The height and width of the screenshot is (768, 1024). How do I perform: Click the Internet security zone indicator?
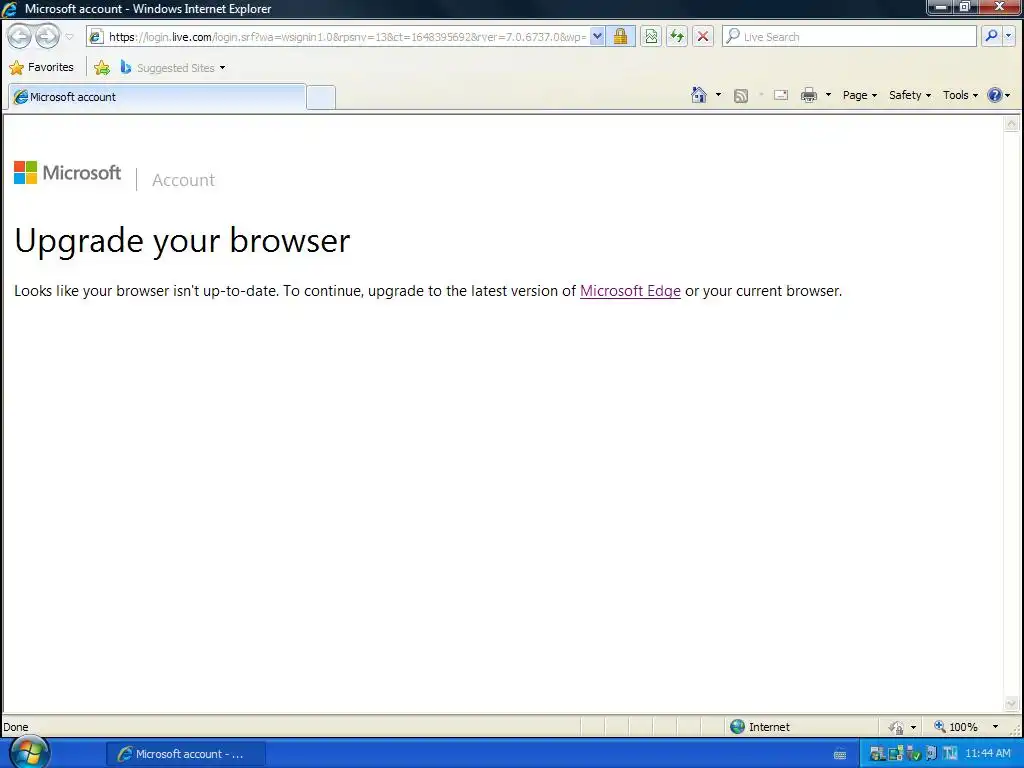coord(760,727)
